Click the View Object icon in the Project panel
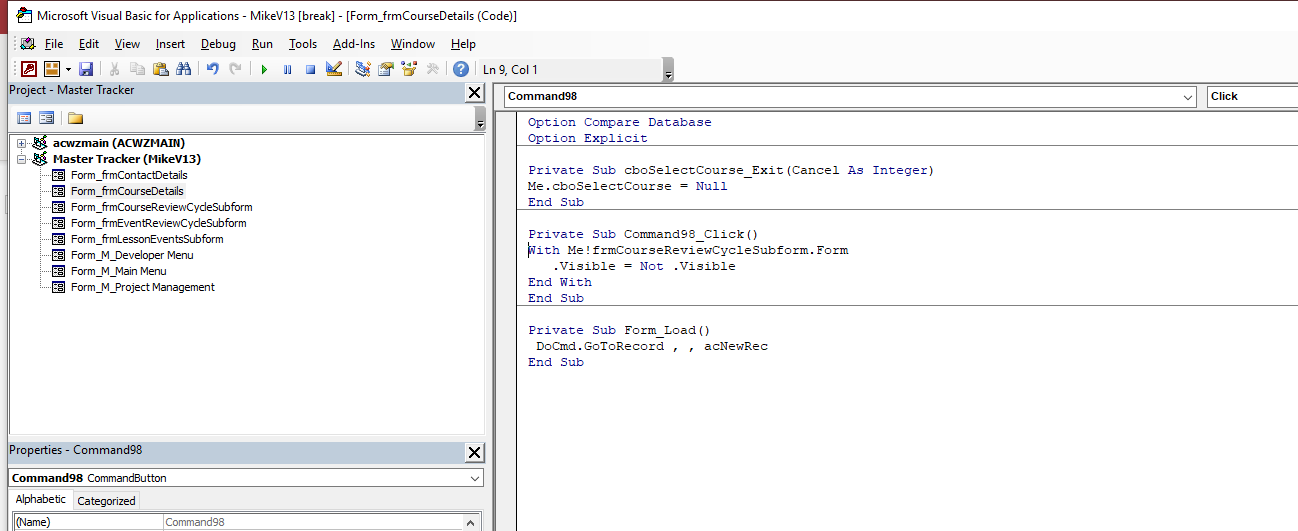The width and height of the screenshot is (1298, 531). pyautogui.click(x=47, y=118)
